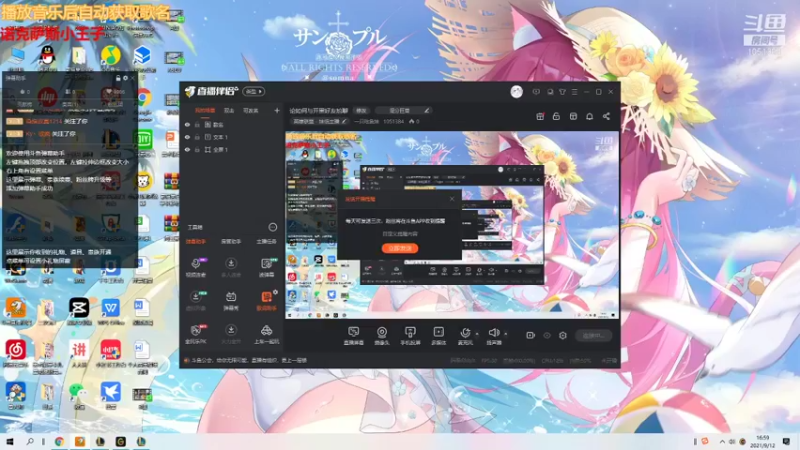Select the 文本 1 source row

click(232, 137)
